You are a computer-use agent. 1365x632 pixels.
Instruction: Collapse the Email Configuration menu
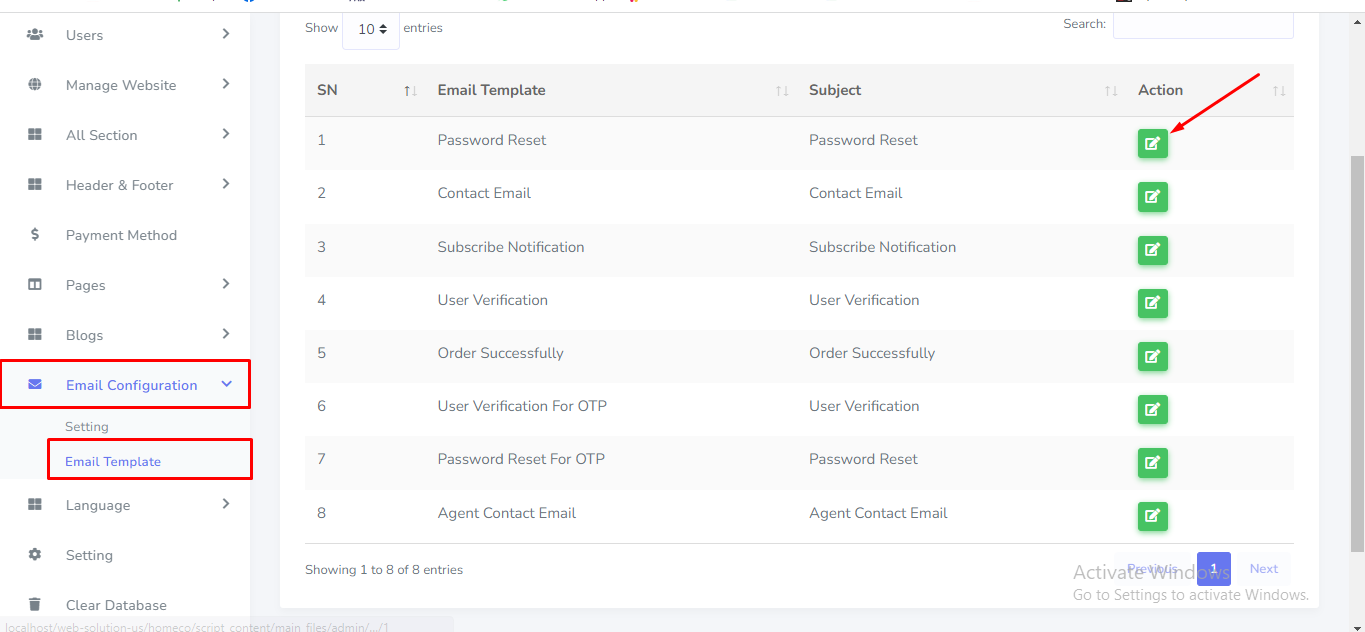[226, 385]
